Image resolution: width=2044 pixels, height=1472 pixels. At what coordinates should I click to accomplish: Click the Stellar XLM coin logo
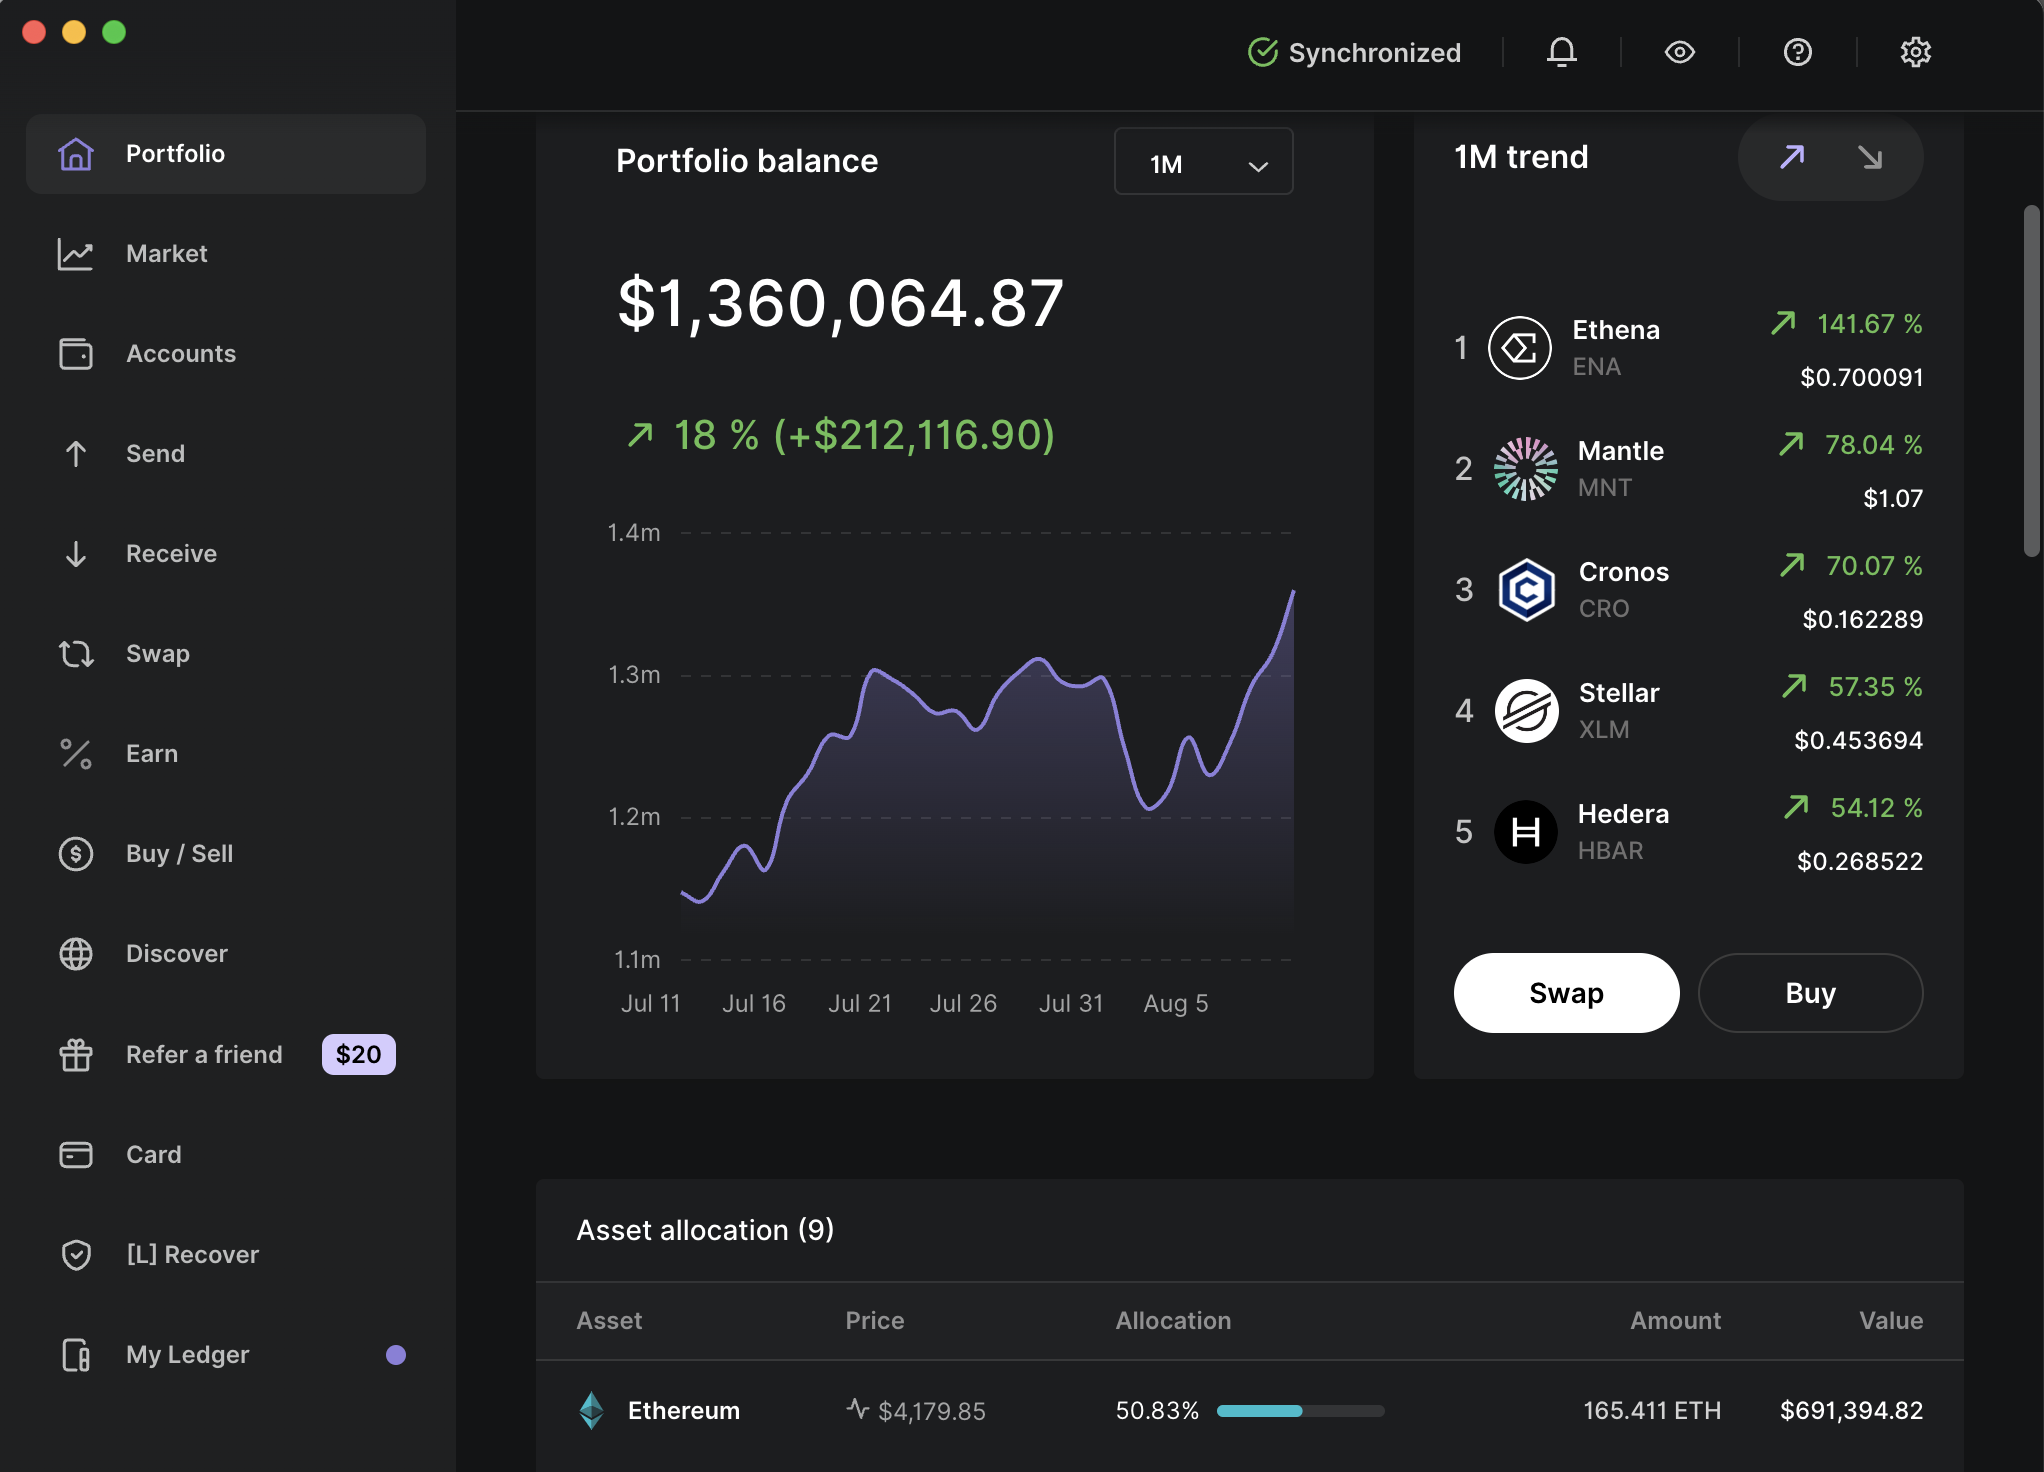pos(1526,711)
